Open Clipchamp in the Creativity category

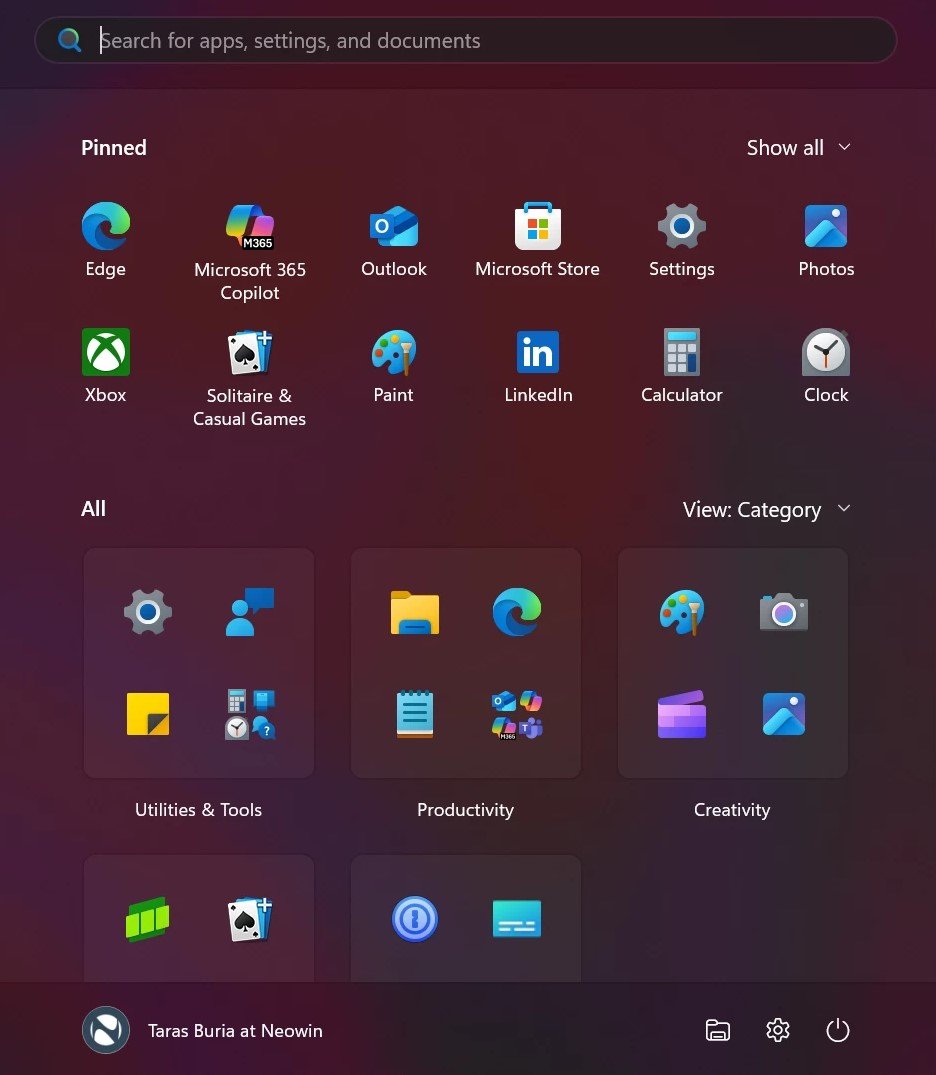tap(682, 714)
